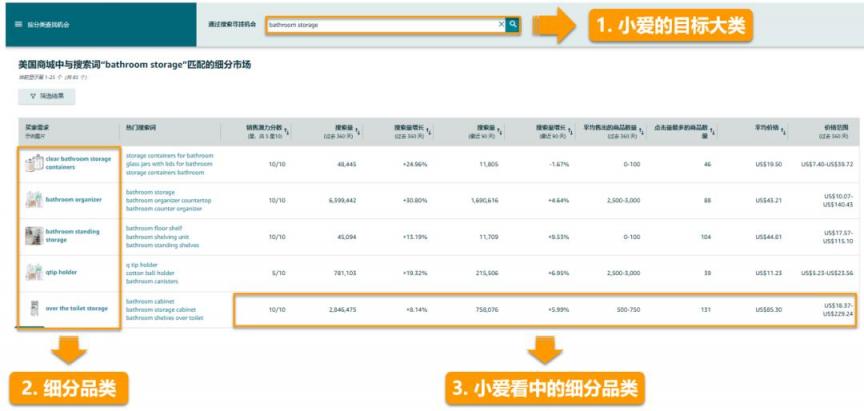The image size is (864, 411).
Task: Click search volume value 6,599,442
Action: tap(342, 201)
